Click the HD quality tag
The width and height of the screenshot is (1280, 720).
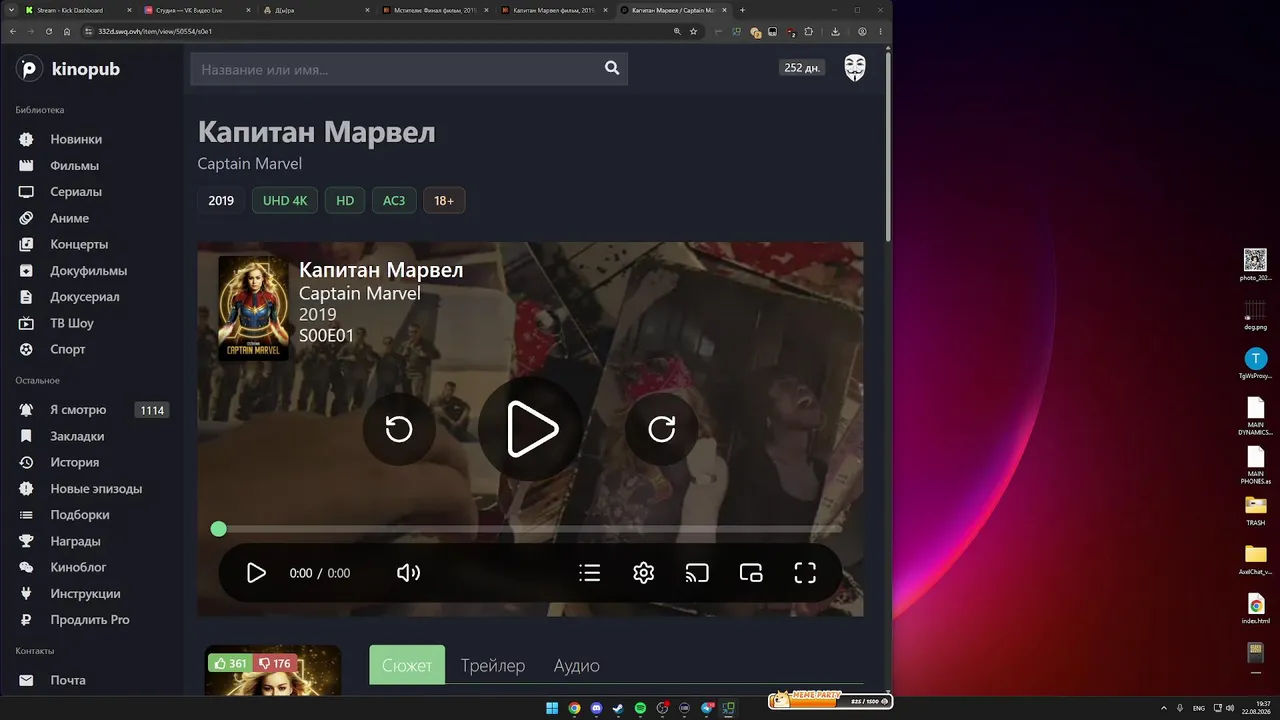345,201
